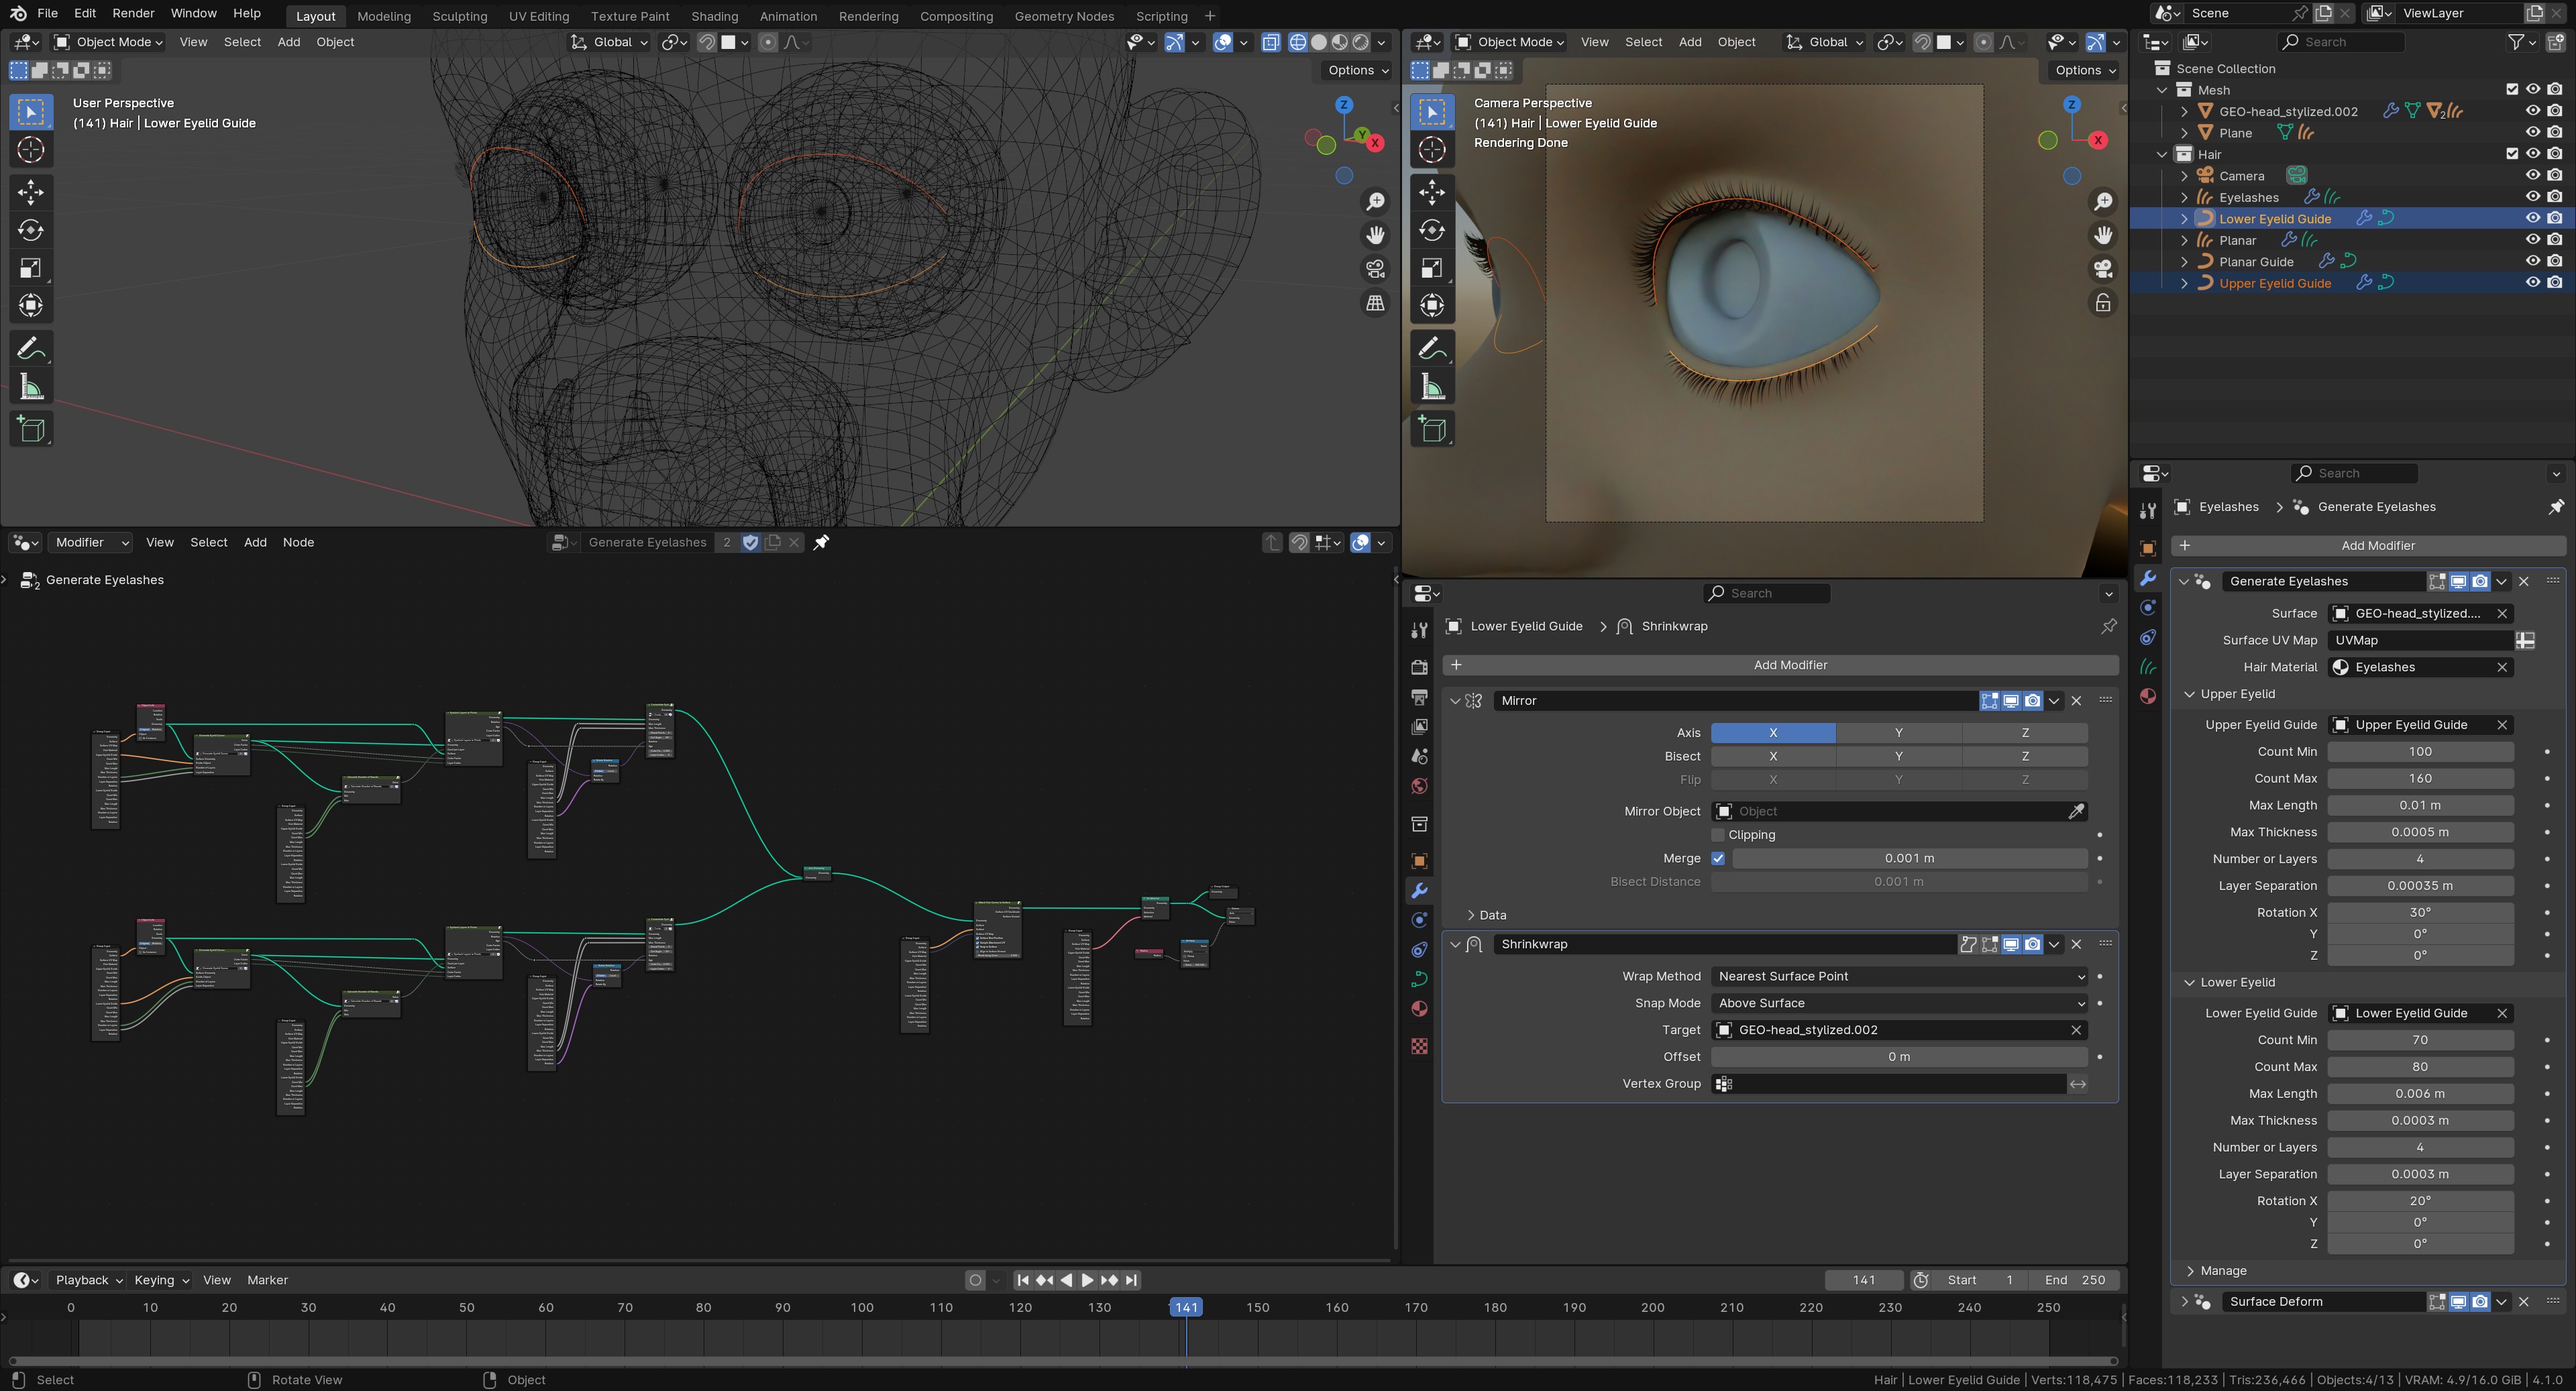Select the Scale tool in left viewport
This screenshot has height=1391, width=2576.
31,268
